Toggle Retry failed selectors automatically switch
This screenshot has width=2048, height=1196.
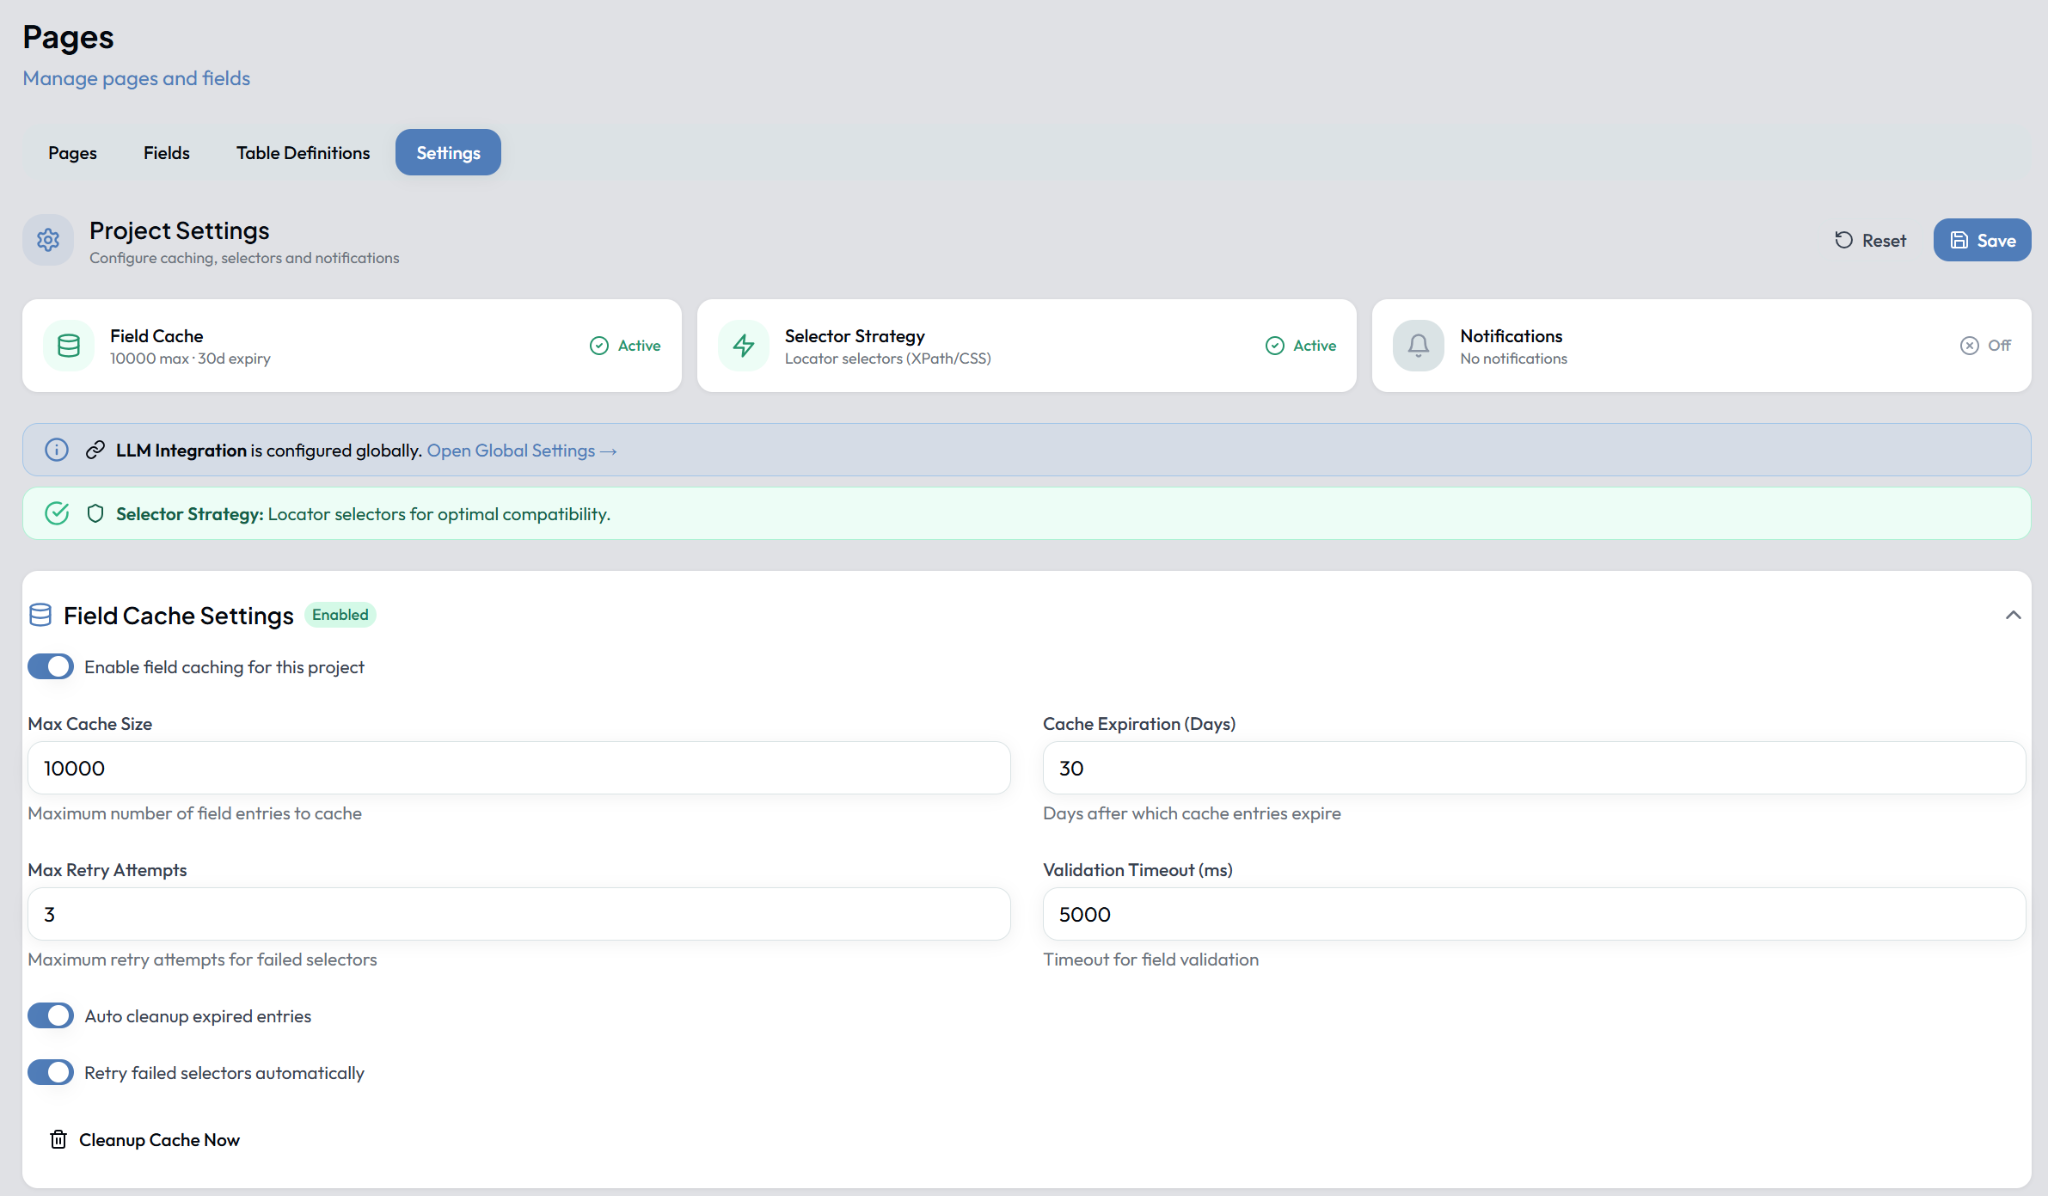50,1073
